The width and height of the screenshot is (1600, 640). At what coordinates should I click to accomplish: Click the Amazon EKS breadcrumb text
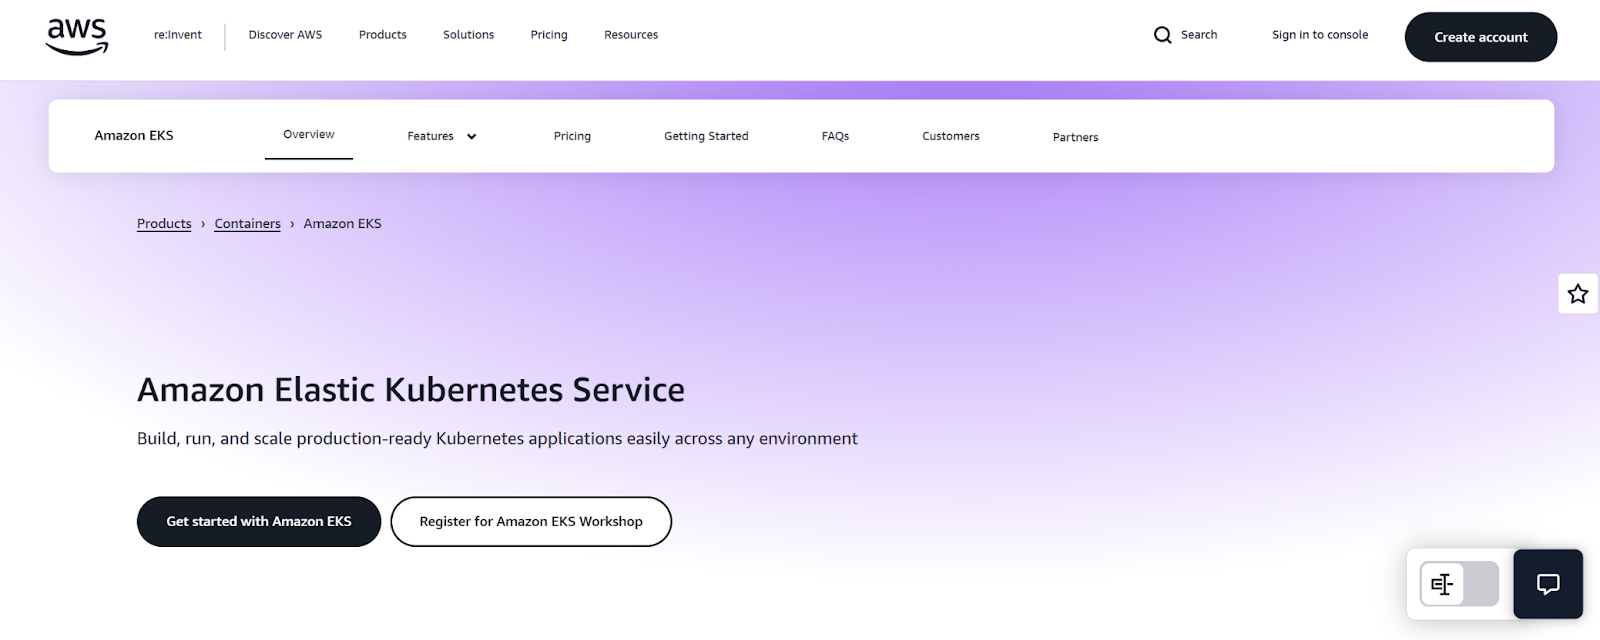(x=342, y=224)
